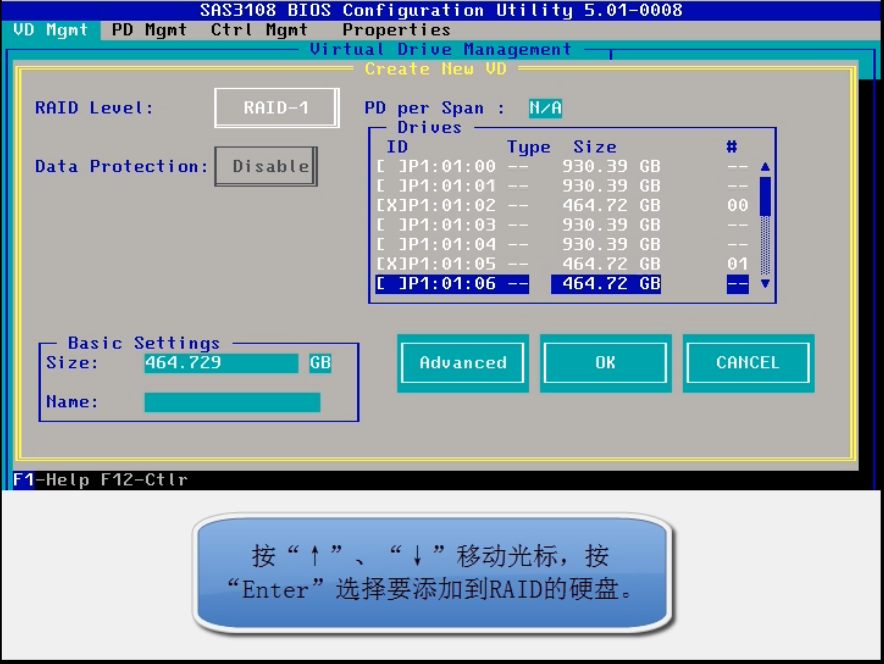This screenshot has width=884, height=664.
Task: Click the Virtual Drive Management heading
Action: tap(440, 49)
